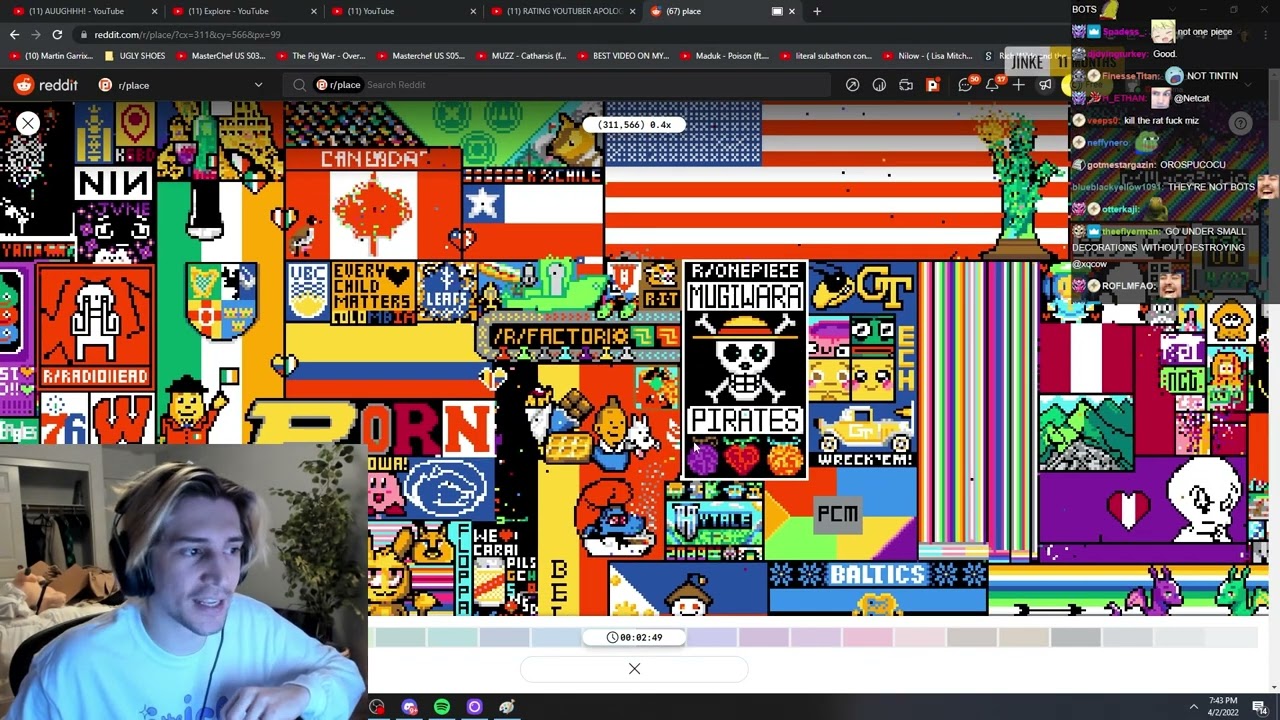
Task: Click the Create Post plus icon
Action: pyautogui.click(x=1018, y=85)
